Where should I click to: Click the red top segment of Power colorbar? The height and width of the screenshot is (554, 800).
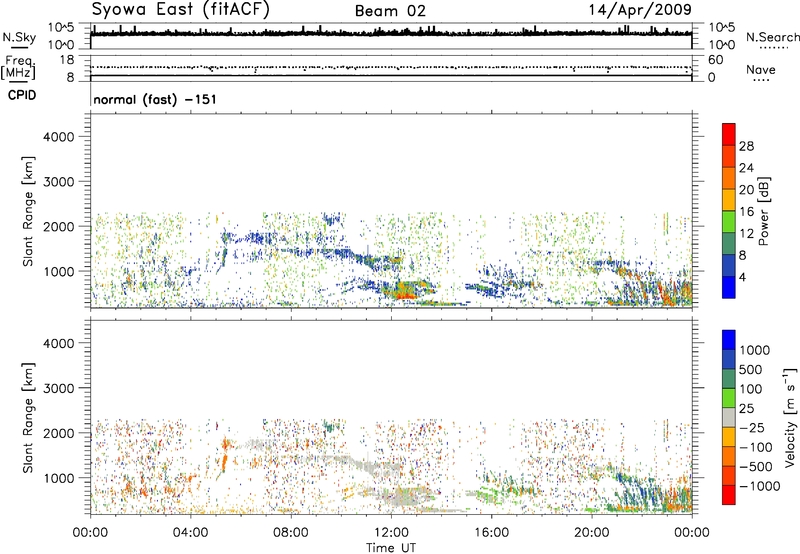click(x=729, y=134)
